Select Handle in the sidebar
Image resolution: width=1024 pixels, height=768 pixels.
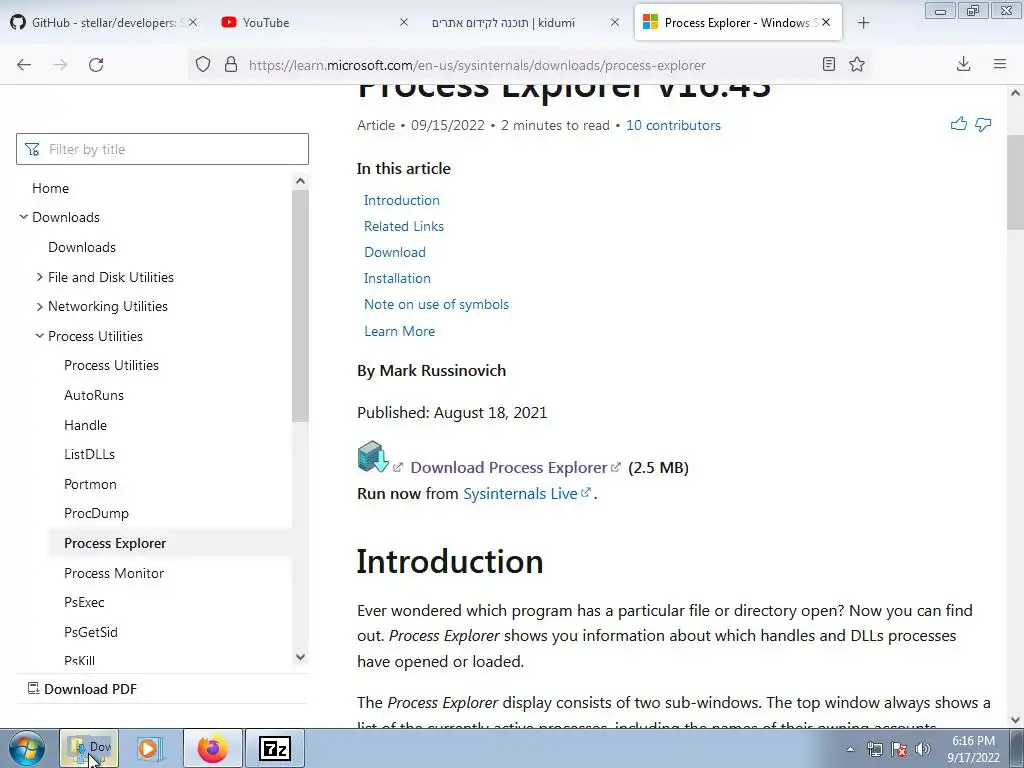[x=85, y=425]
